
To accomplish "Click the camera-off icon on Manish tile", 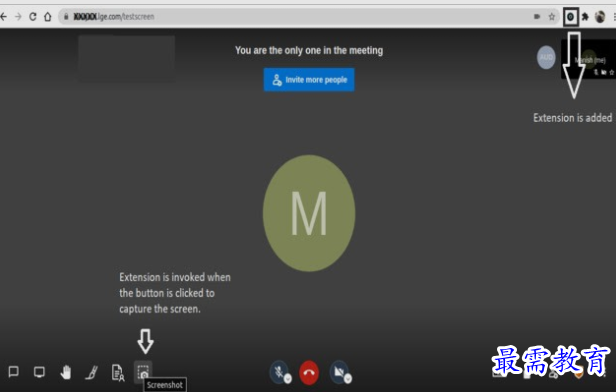I will 604,72.
